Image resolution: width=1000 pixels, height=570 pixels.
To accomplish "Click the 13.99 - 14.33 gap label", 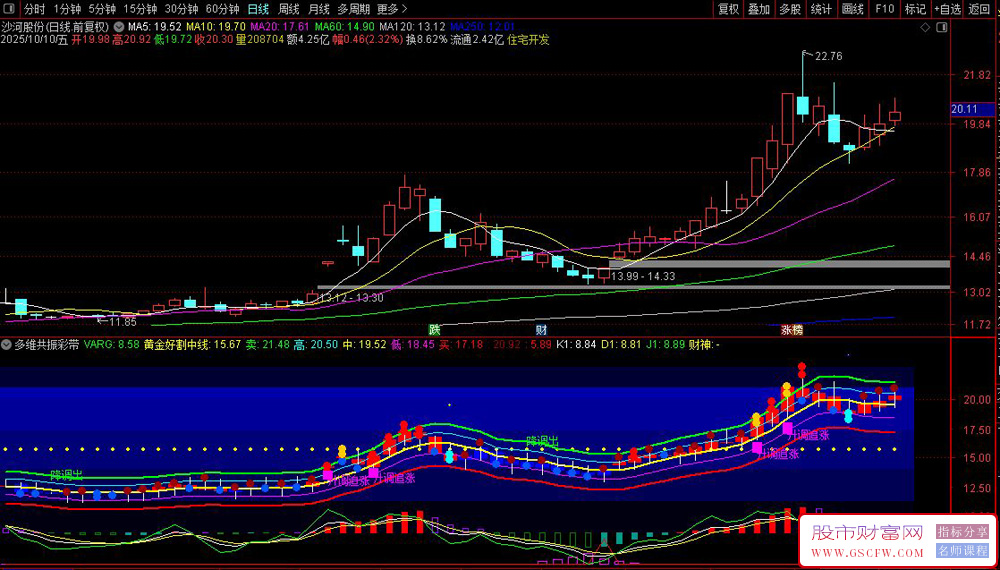I will [643, 277].
